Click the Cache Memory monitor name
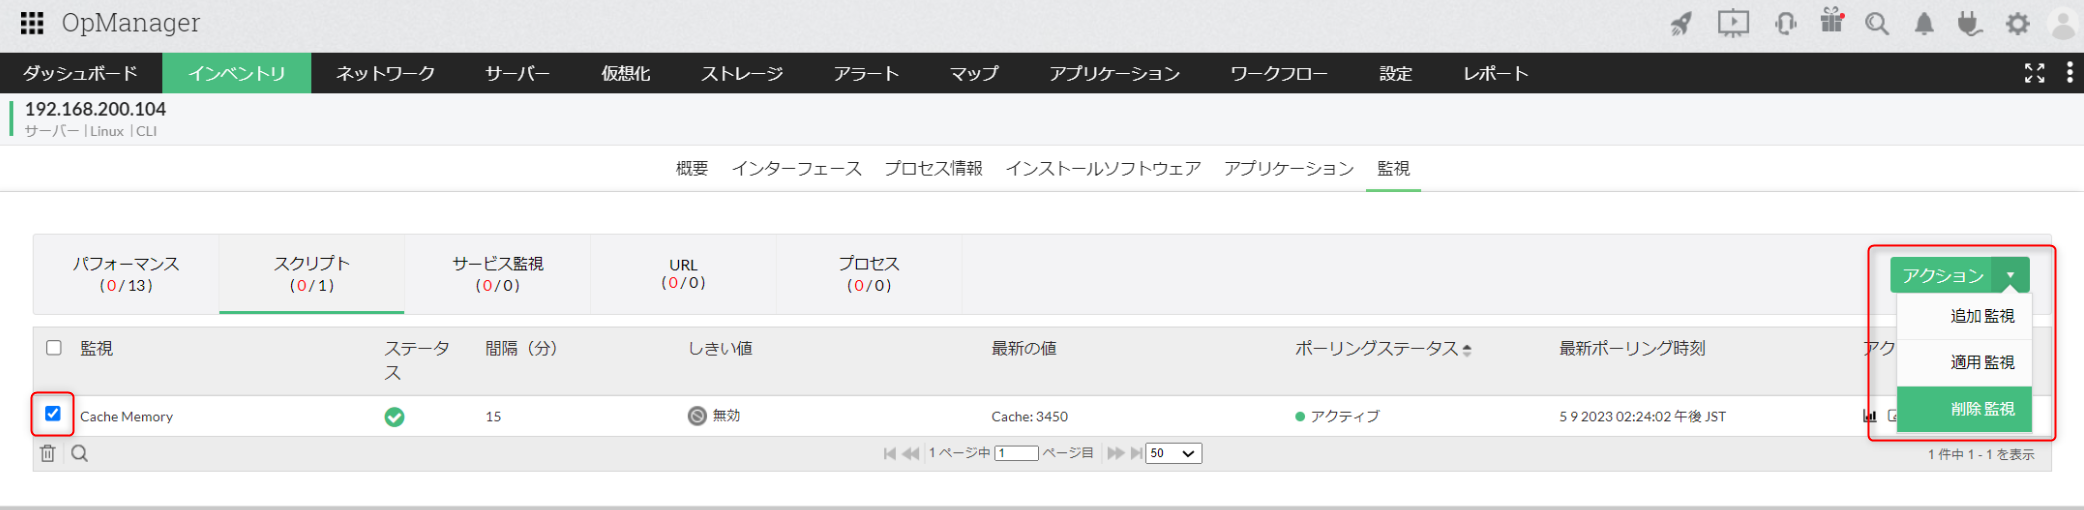2084x510 pixels. tap(126, 417)
